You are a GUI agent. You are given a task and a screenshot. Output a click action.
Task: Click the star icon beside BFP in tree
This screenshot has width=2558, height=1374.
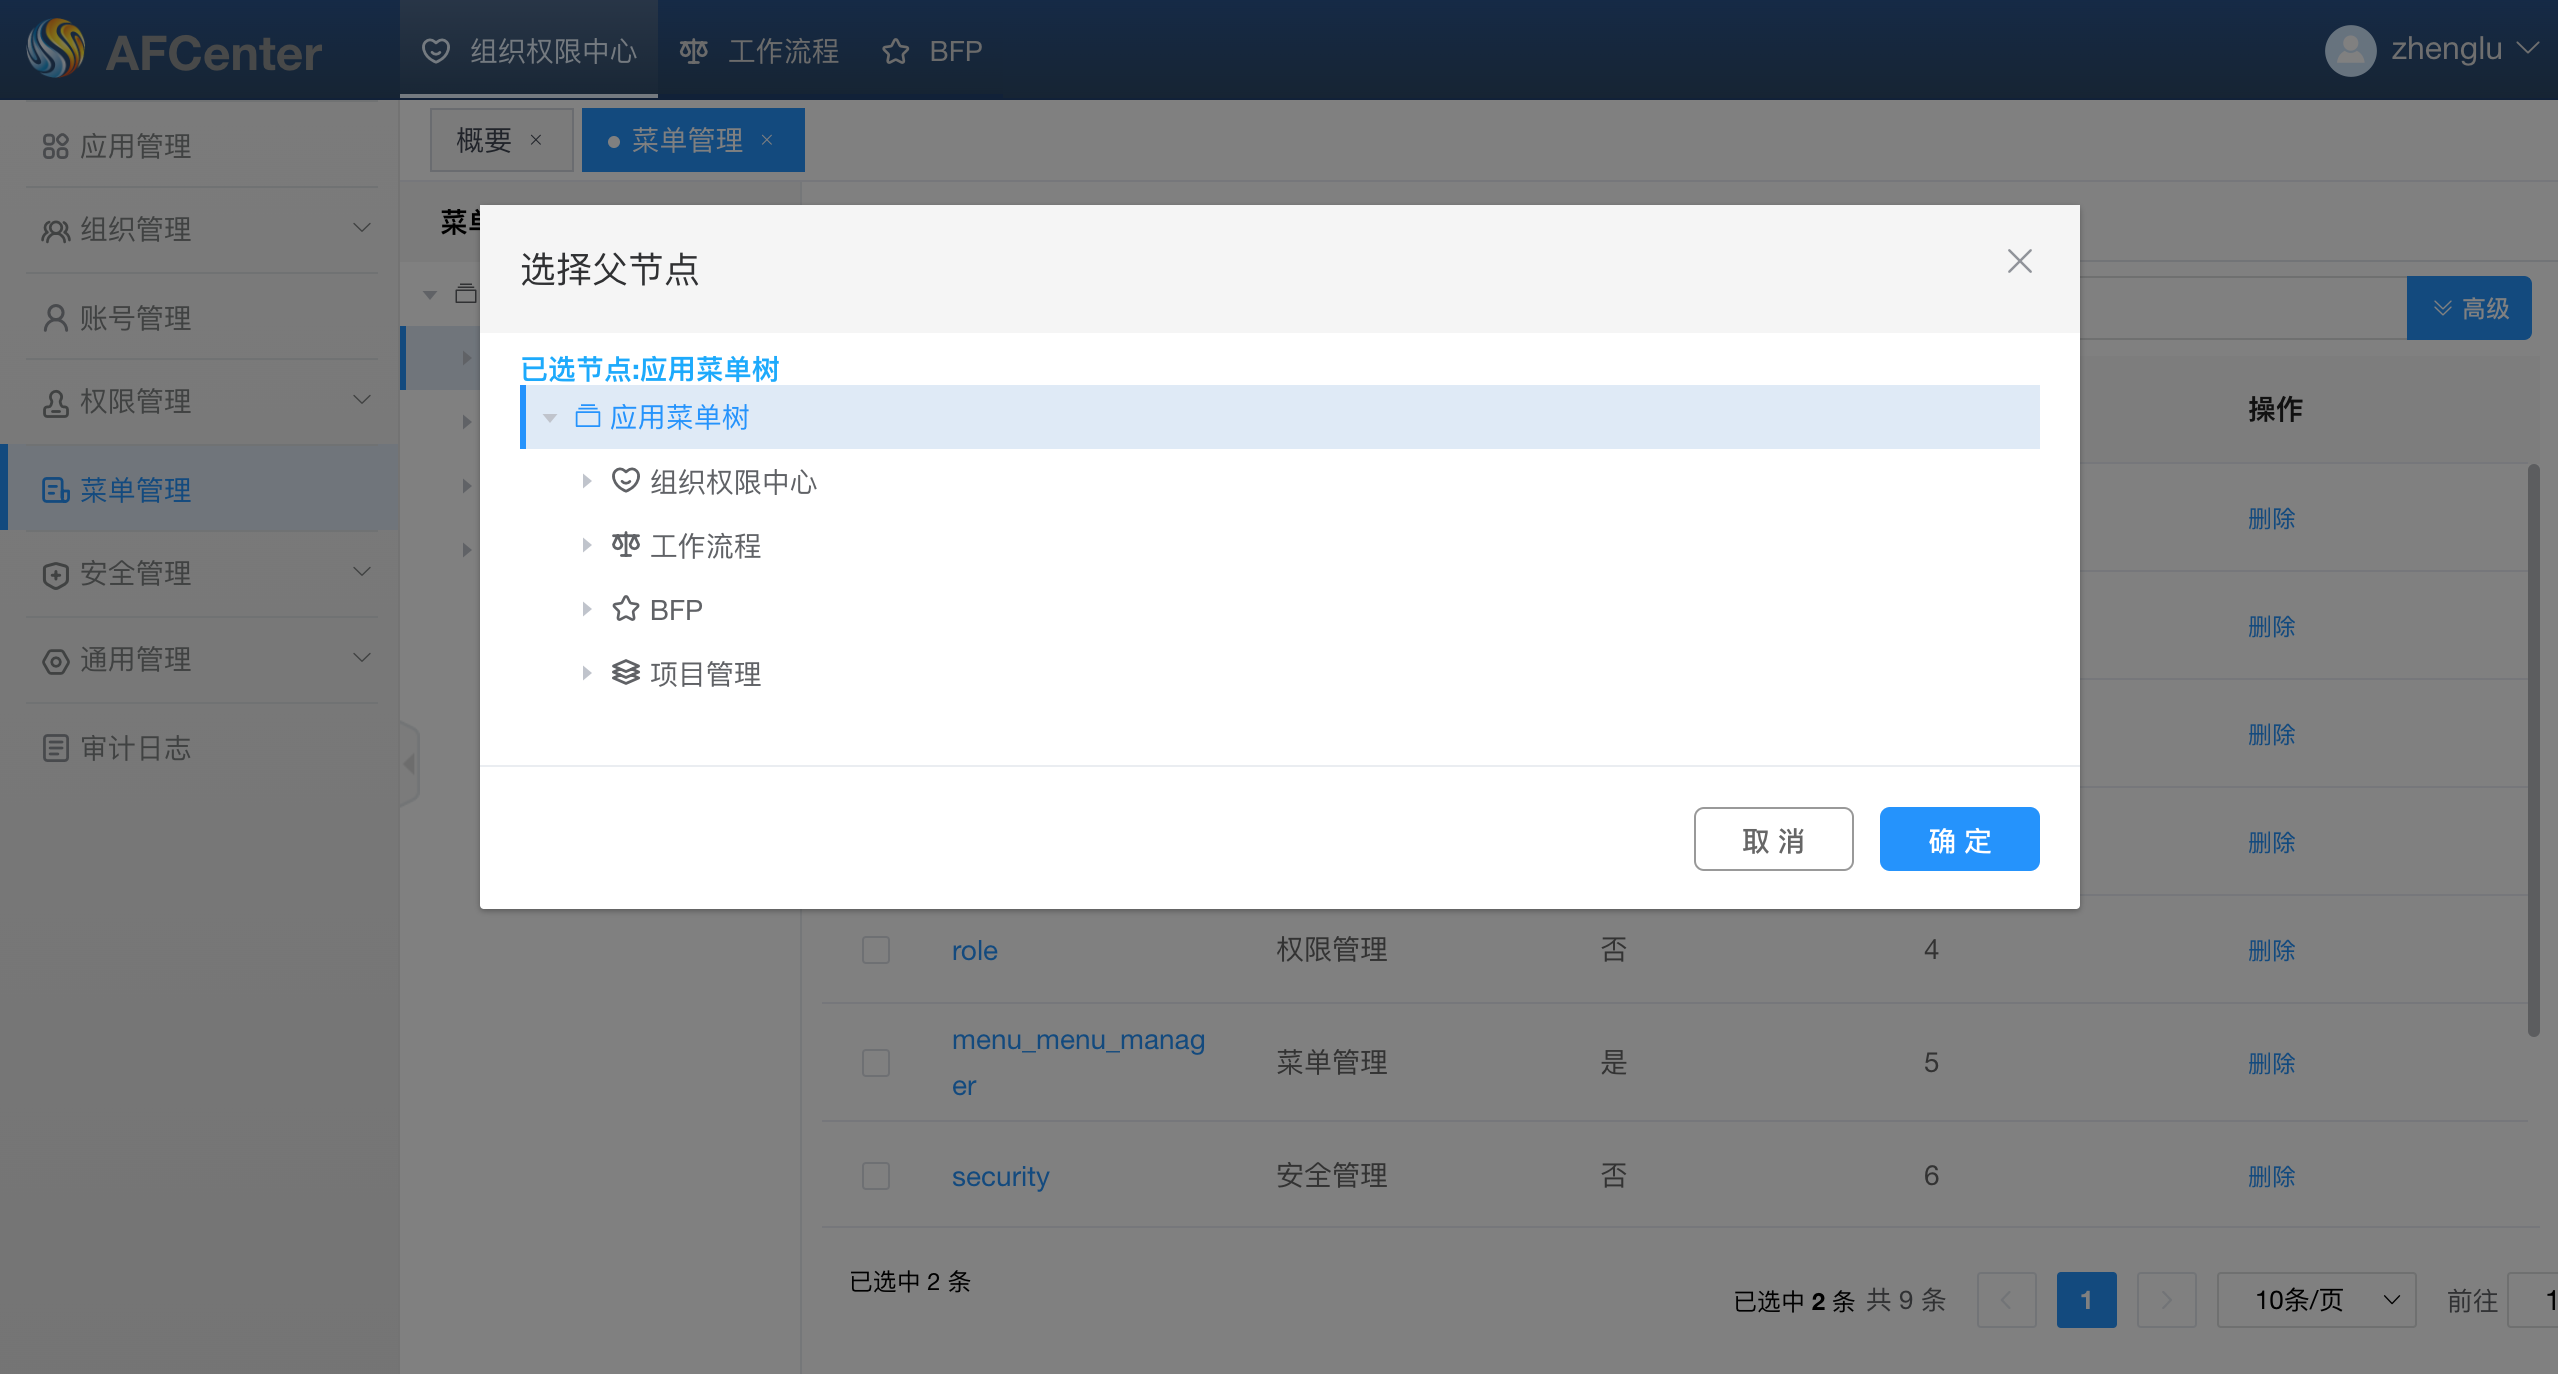pos(626,609)
